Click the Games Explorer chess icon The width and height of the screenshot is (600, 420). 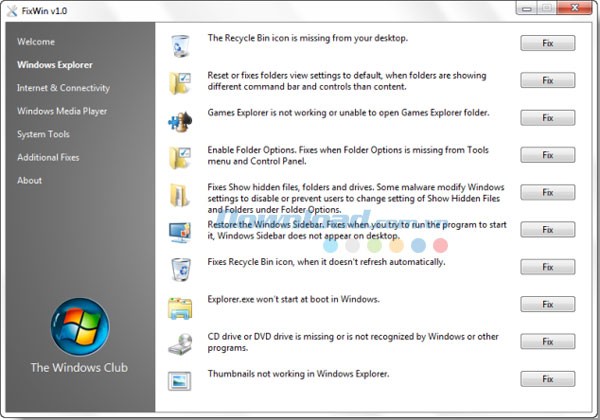pyautogui.click(x=181, y=119)
